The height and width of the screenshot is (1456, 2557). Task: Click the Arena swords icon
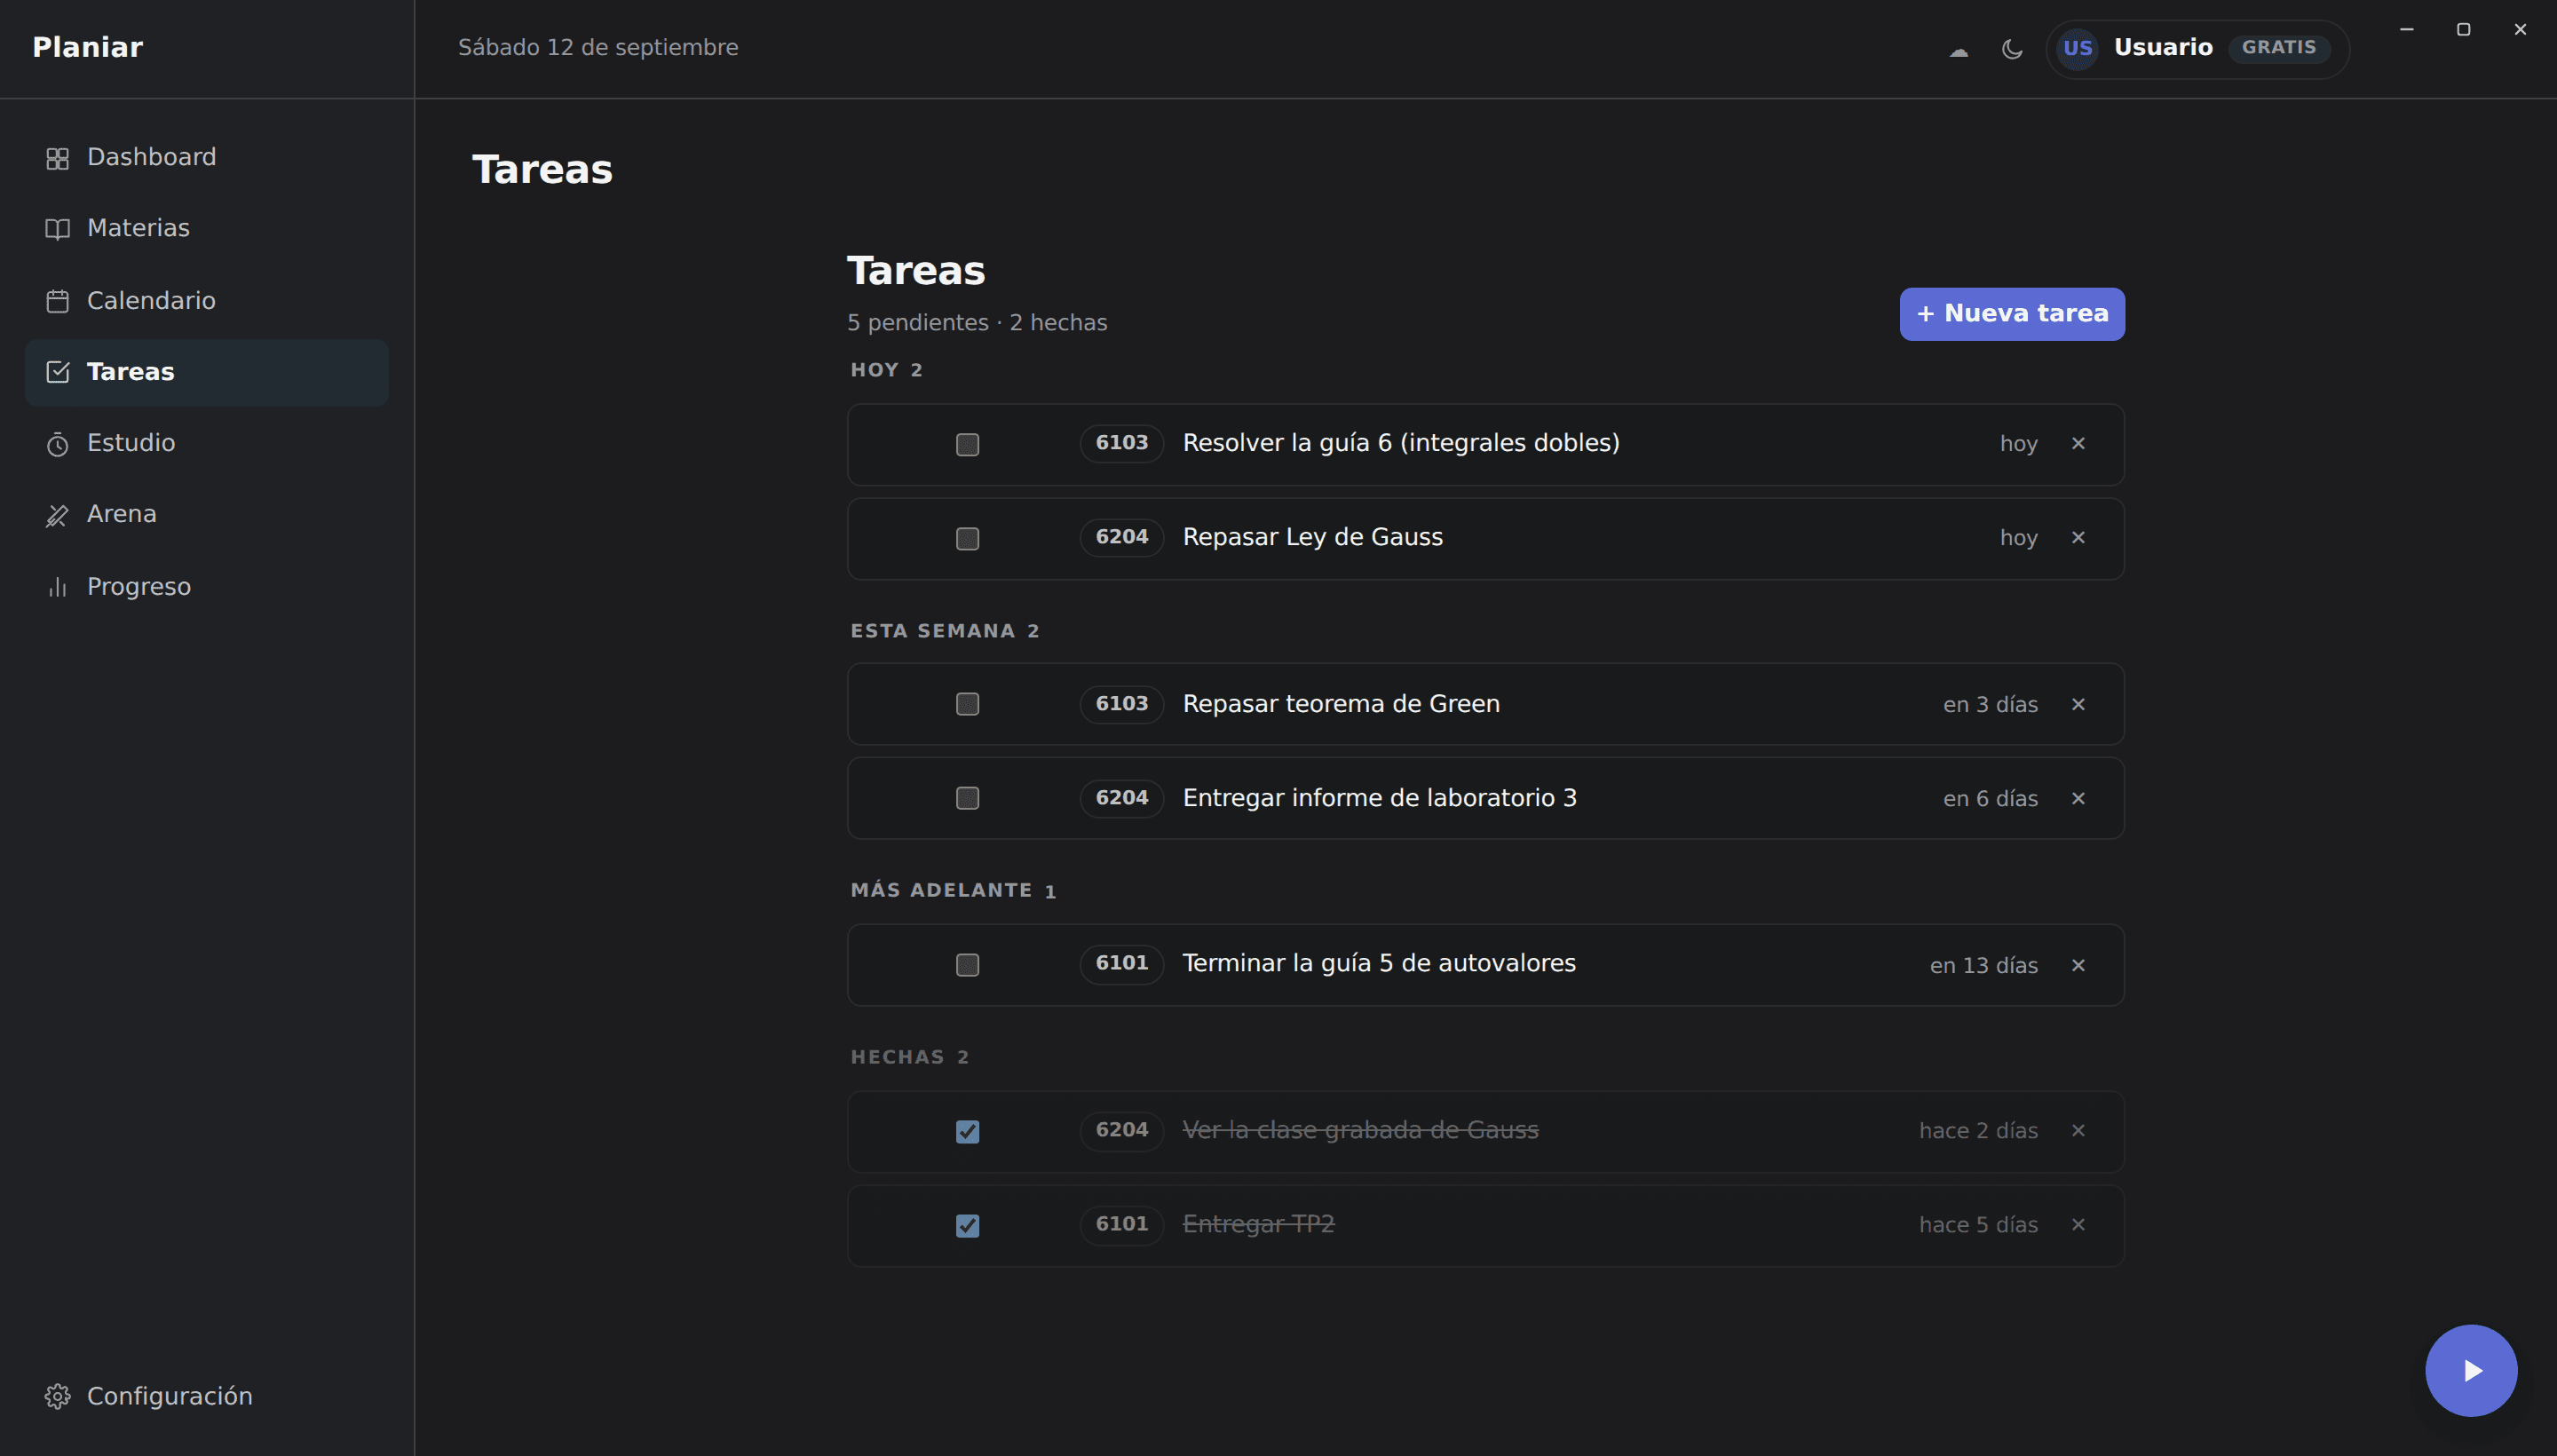pyautogui.click(x=57, y=515)
